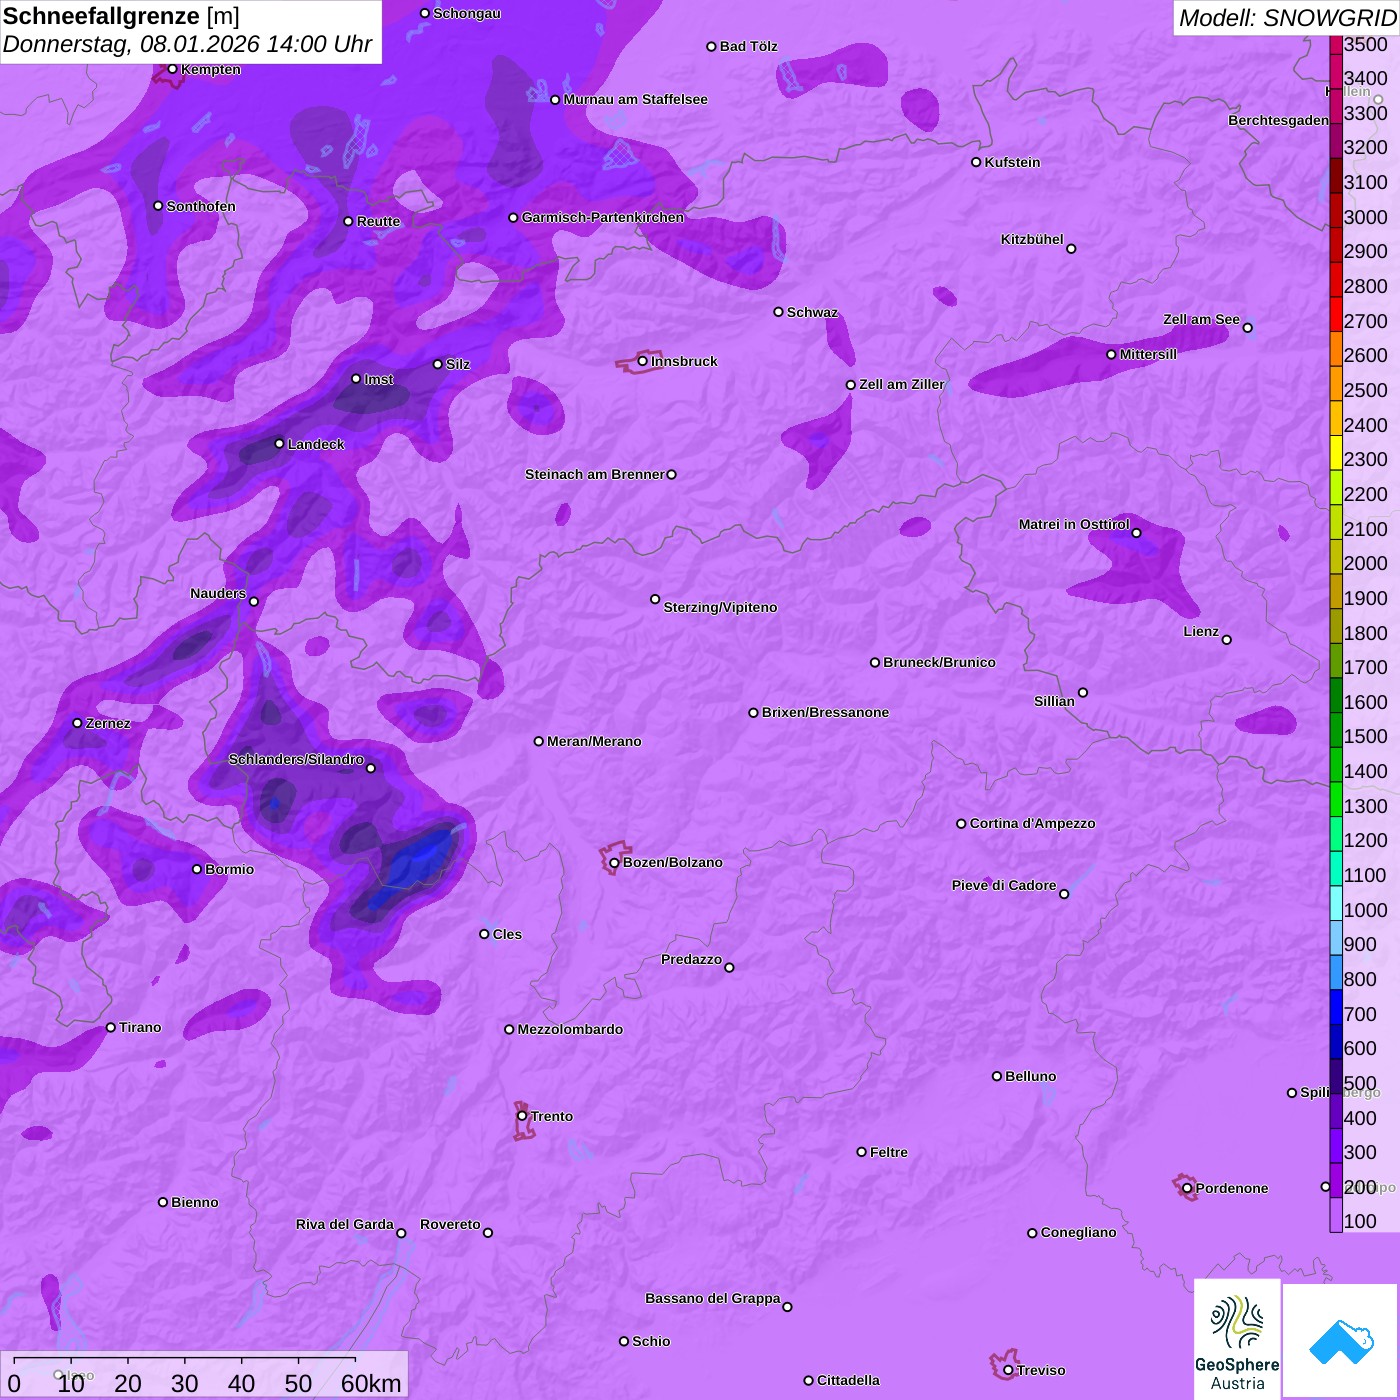Viewport: 1400px width, 1400px height.
Task: Click the 'Silz' label
Action: [x=458, y=364]
